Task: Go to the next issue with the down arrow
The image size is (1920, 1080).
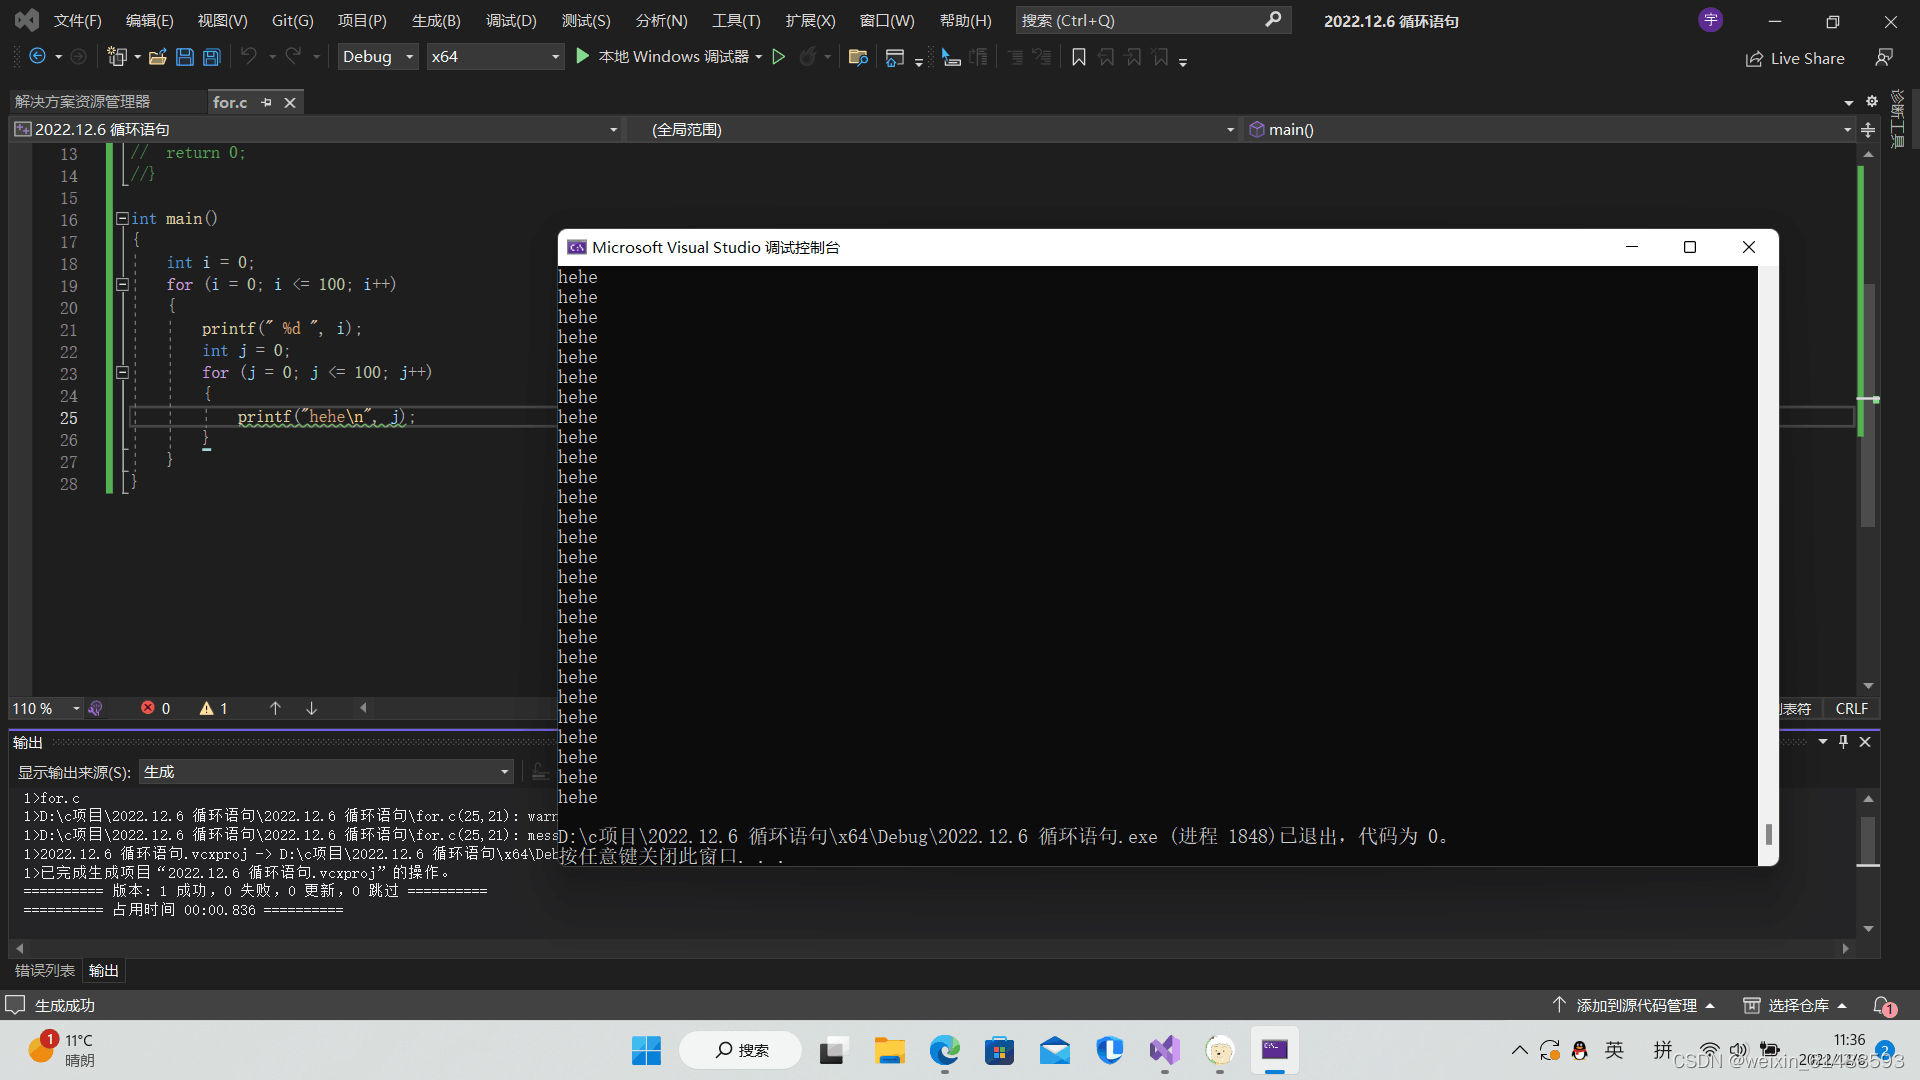Action: pos(311,708)
